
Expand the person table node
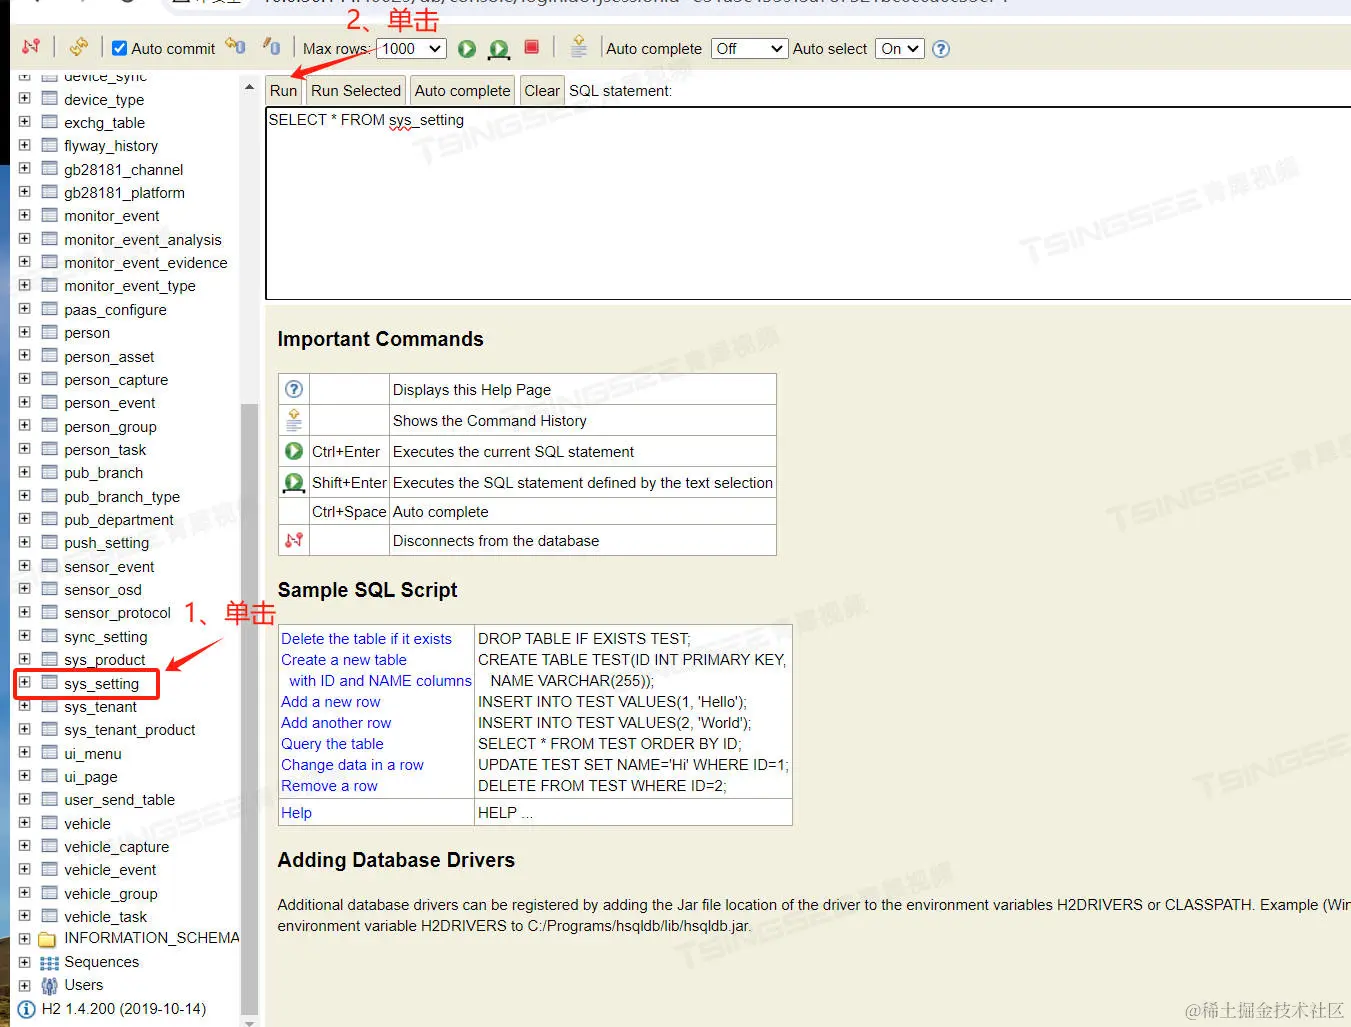[25, 332]
